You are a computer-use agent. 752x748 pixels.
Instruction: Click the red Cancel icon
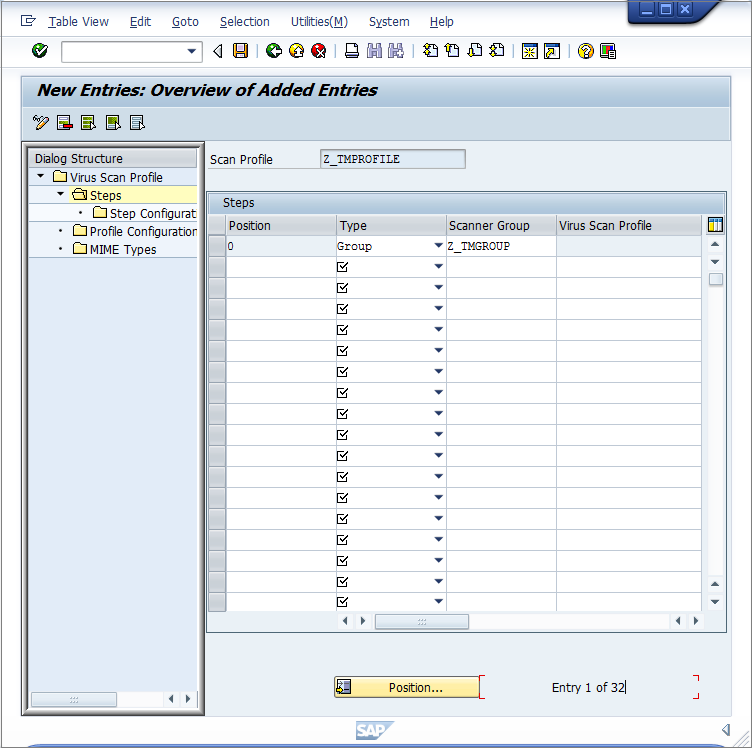point(318,51)
